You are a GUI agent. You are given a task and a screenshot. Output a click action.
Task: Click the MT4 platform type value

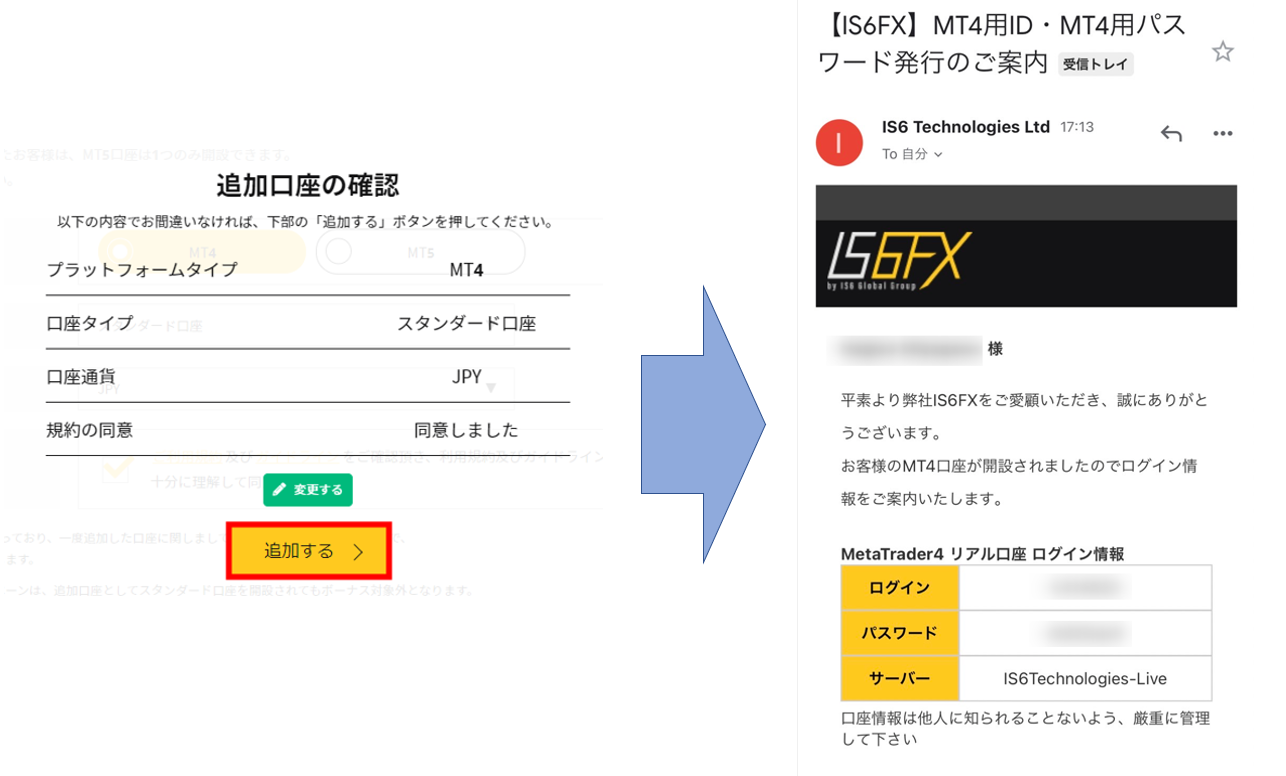coord(466,270)
